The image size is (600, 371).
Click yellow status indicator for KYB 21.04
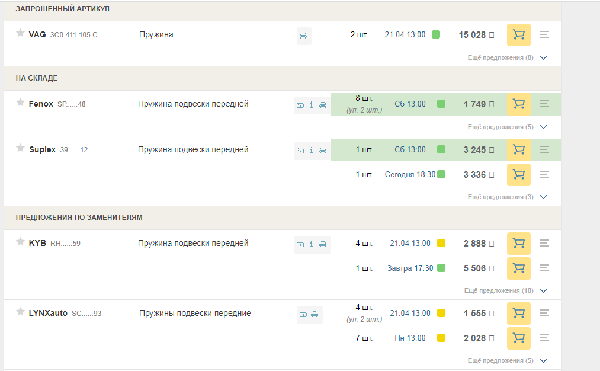click(x=441, y=243)
